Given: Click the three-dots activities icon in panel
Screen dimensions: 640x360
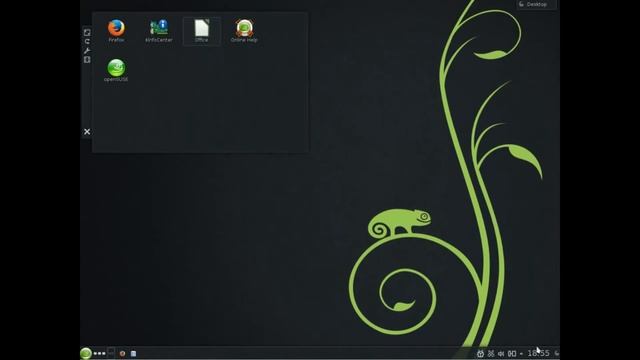Looking at the screenshot, I should coord(99,353).
